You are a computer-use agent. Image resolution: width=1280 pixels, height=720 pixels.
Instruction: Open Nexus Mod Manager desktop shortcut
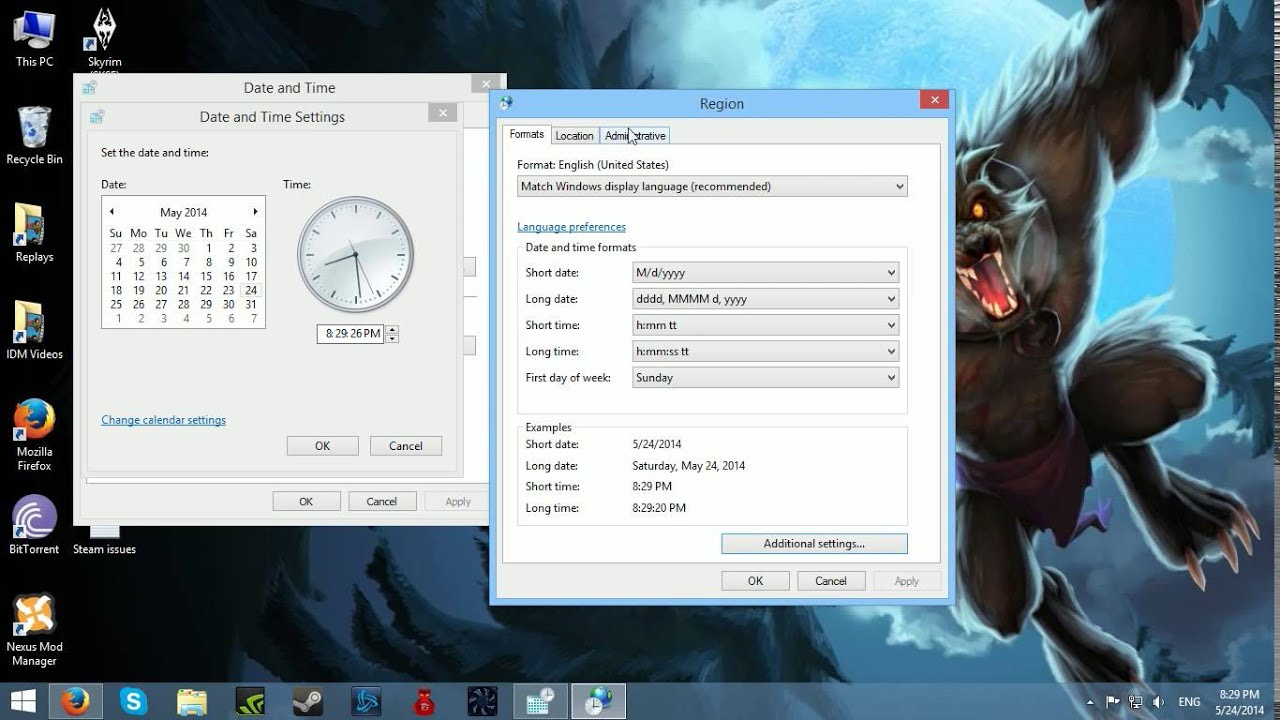click(34, 630)
